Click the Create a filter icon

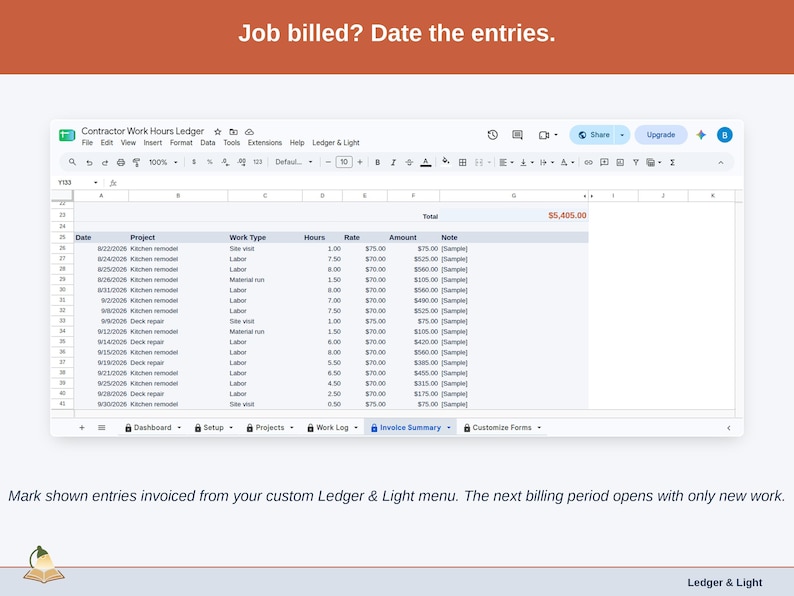pyautogui.click(x=636, y=163)
